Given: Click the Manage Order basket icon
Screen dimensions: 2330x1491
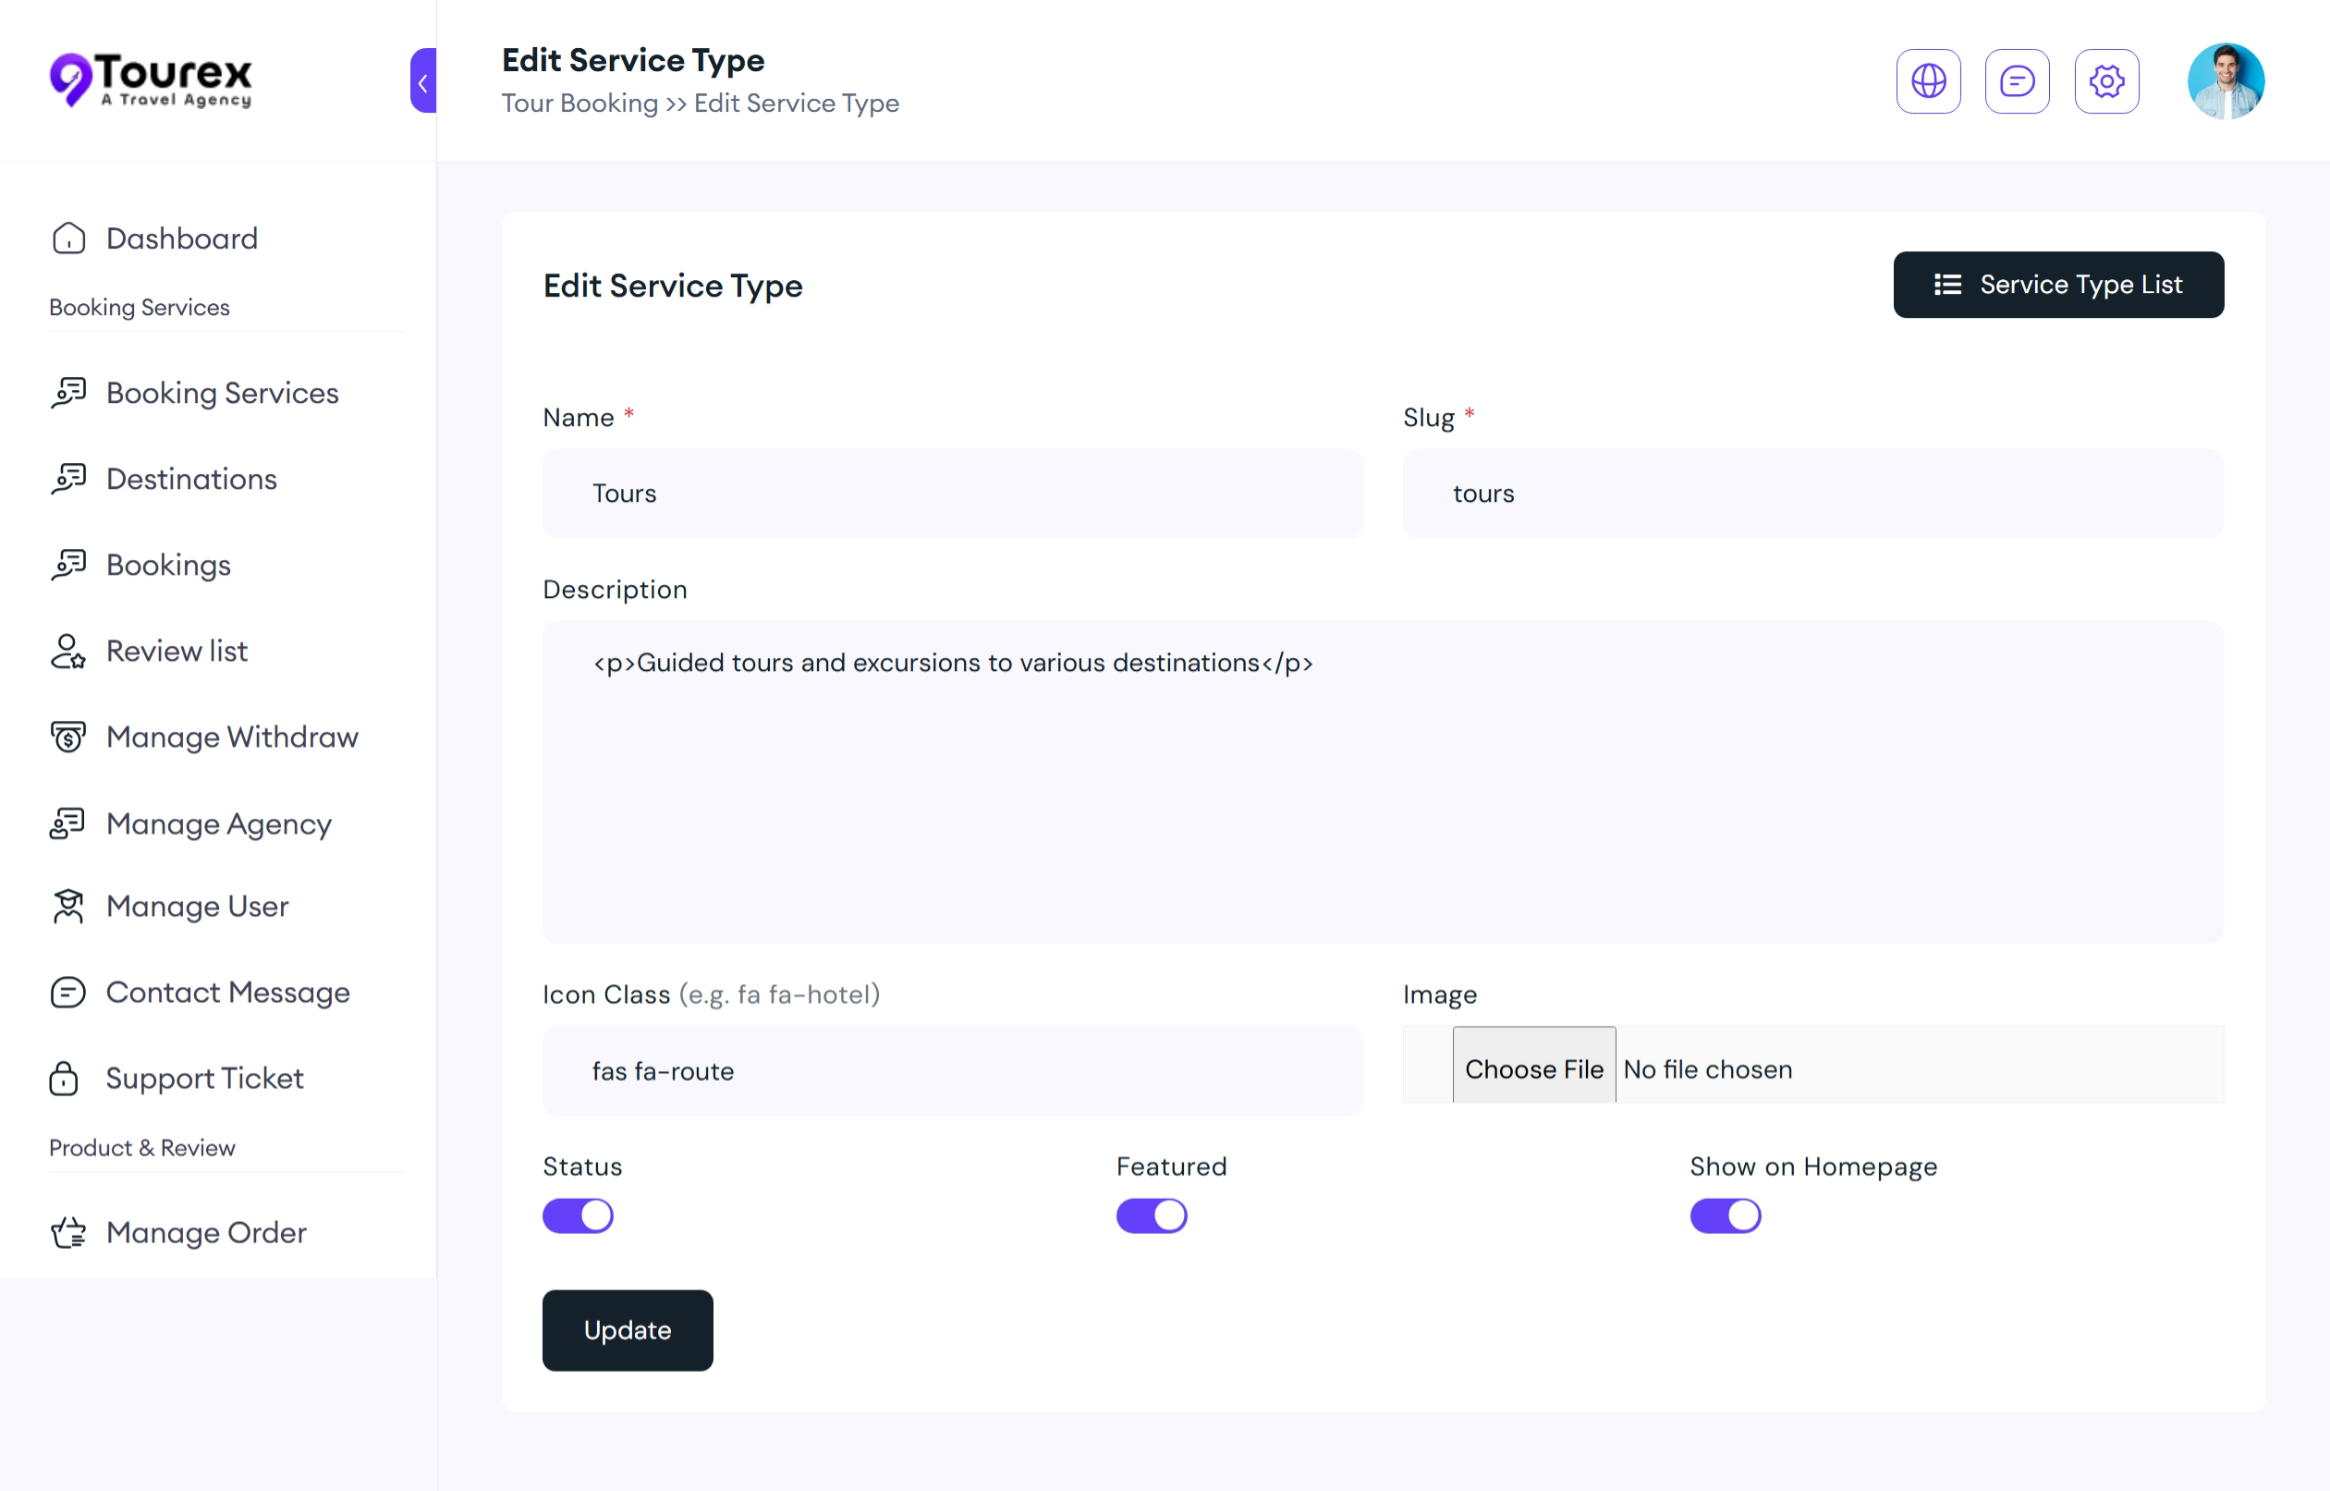Looking at the screenshot, I should tap(68, 1232).
